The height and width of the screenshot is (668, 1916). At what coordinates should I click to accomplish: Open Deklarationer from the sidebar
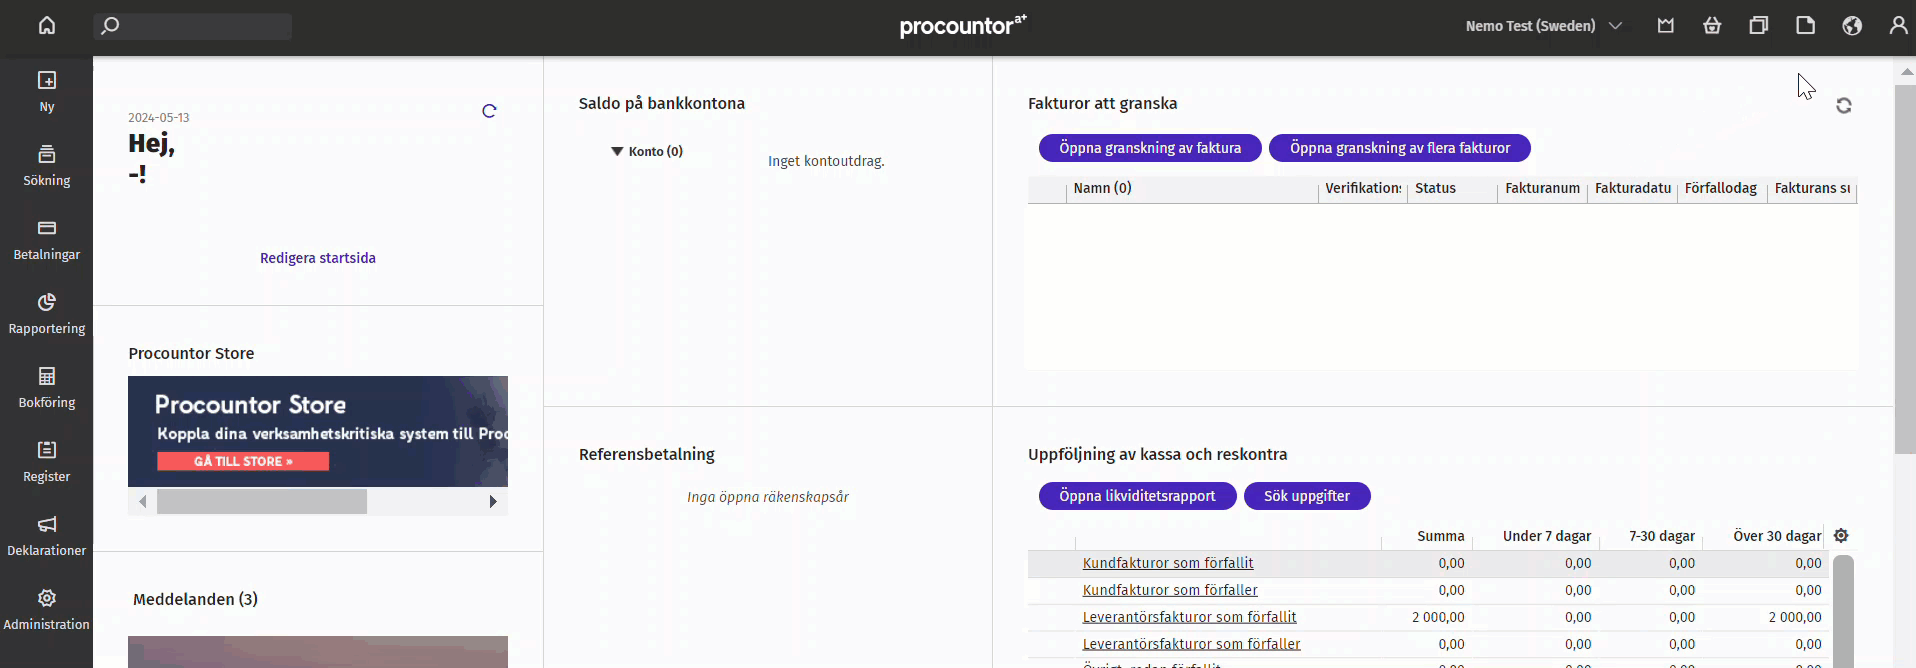point(47,535)
